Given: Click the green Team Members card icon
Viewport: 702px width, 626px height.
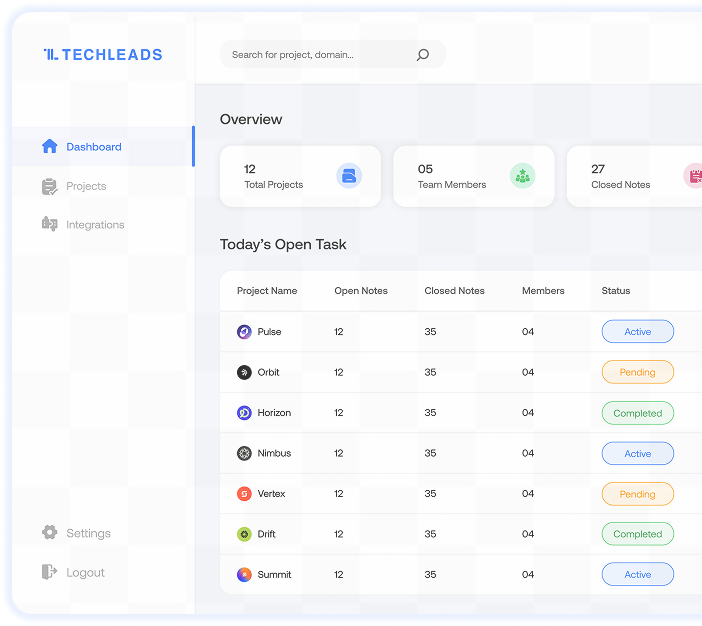Looking at the screenshot, I should (x=522, y=176).
